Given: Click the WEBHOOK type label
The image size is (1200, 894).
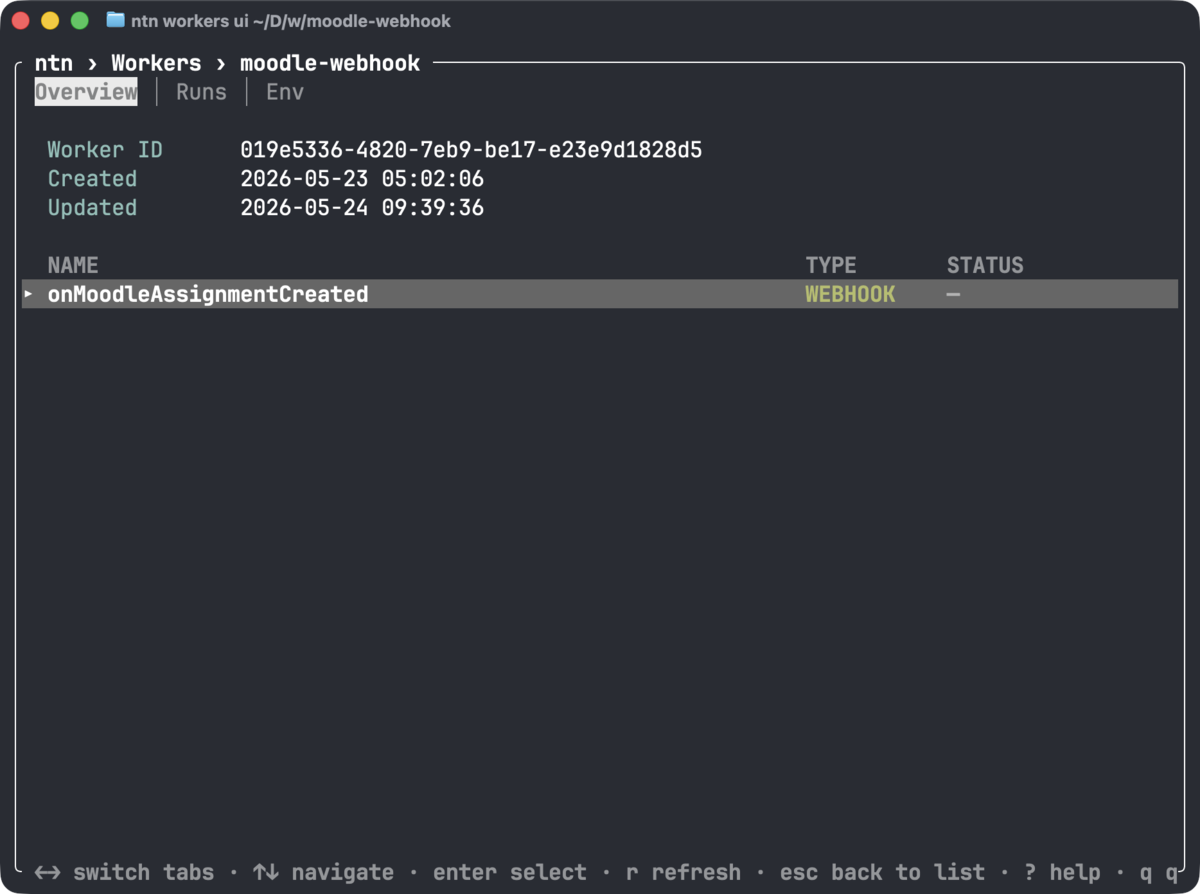Looking at the screenshot, I should click(851, 294).
